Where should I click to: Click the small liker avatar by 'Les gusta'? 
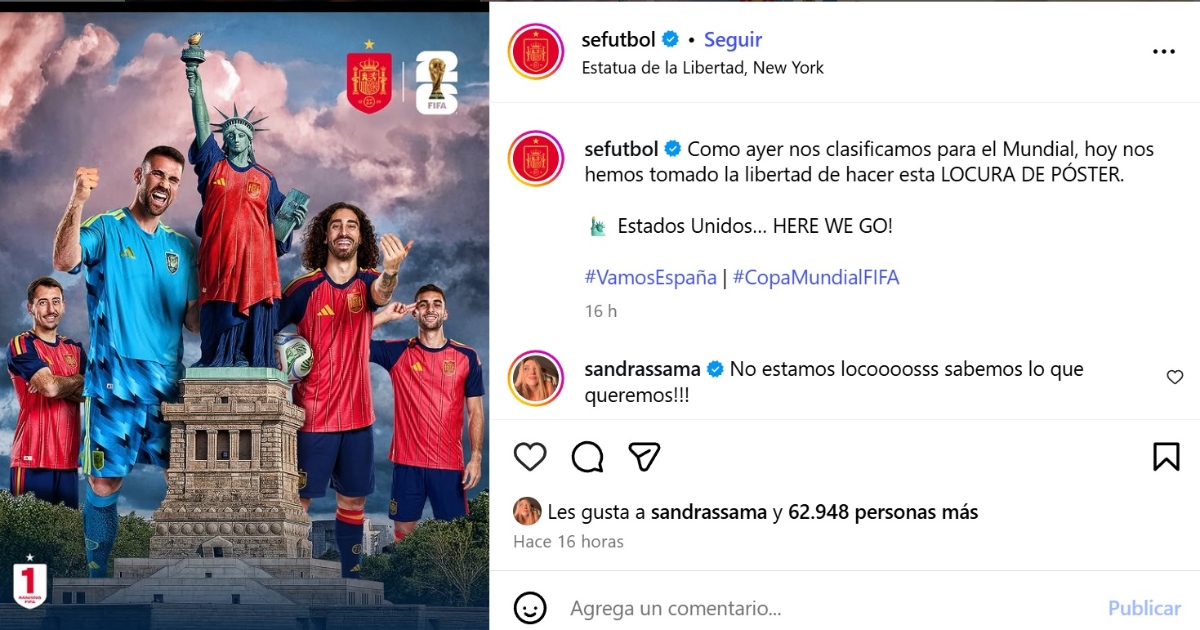coord(527,512)
